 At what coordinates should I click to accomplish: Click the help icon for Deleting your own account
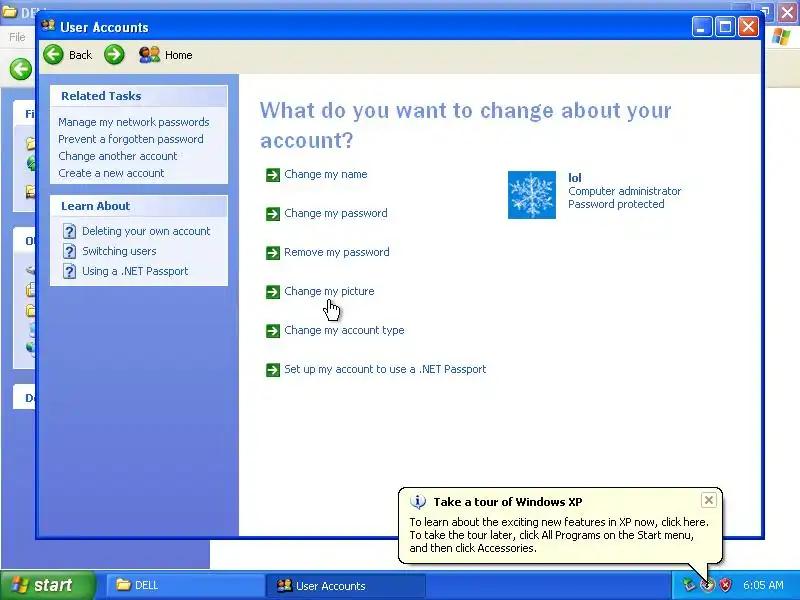[x=69, y=231]
